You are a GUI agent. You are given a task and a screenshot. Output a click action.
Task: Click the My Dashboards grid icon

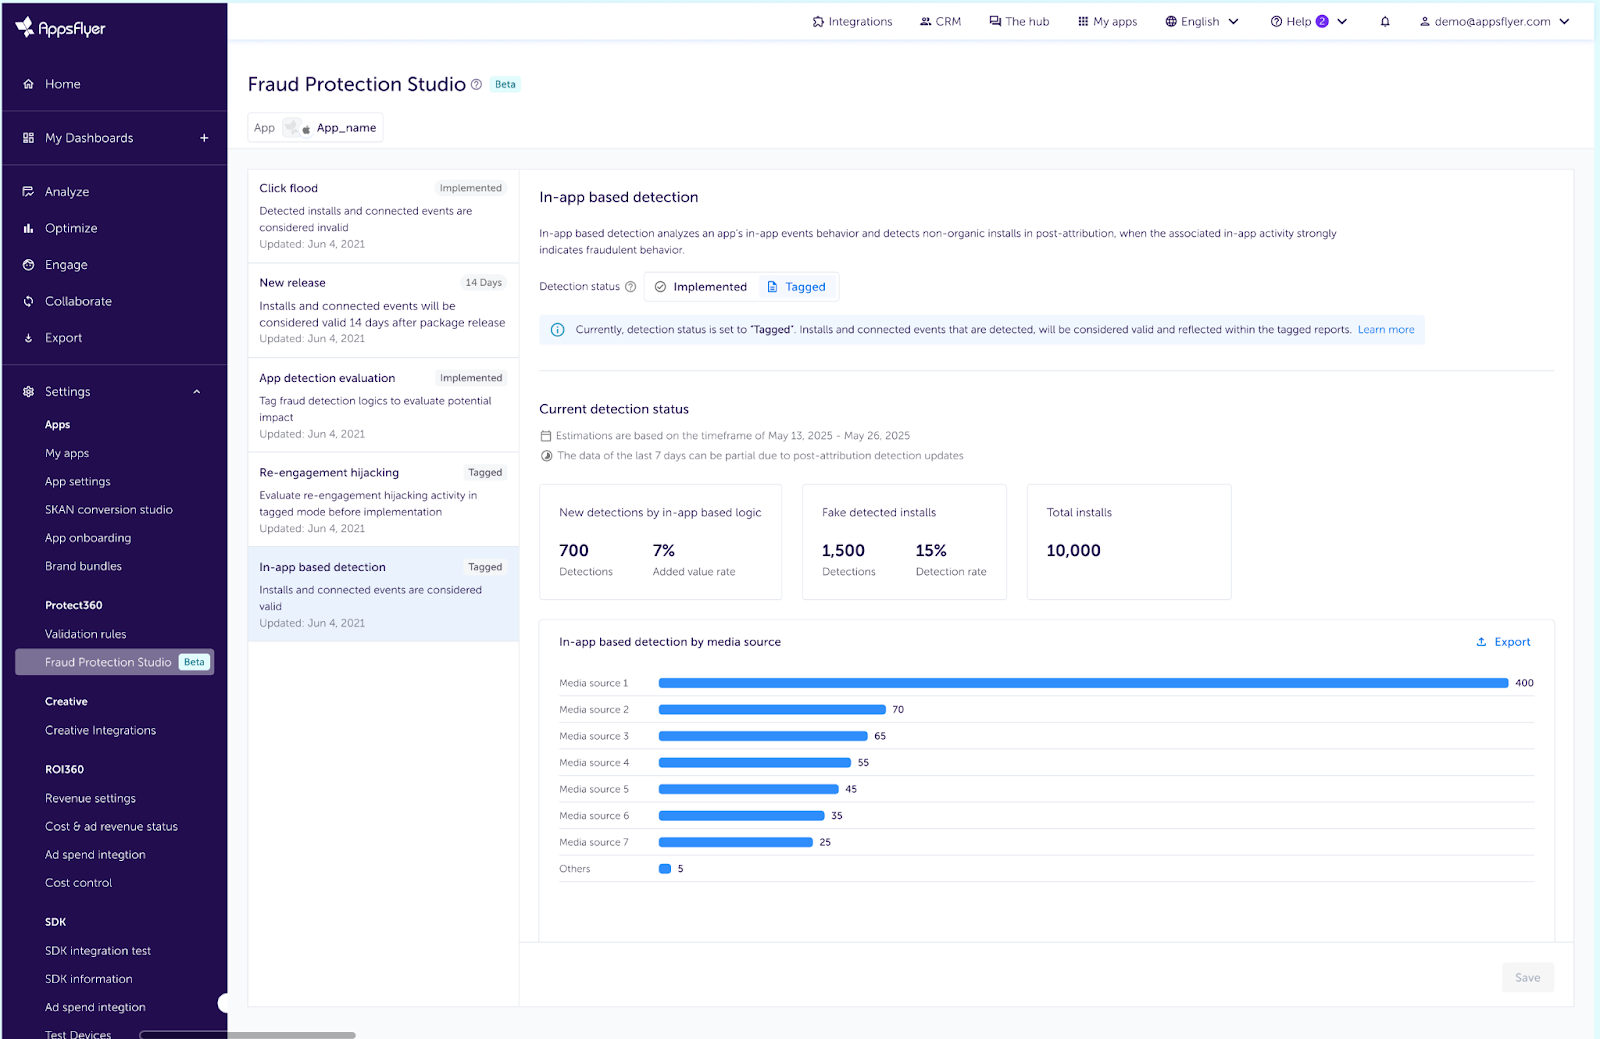click(28, 138)
